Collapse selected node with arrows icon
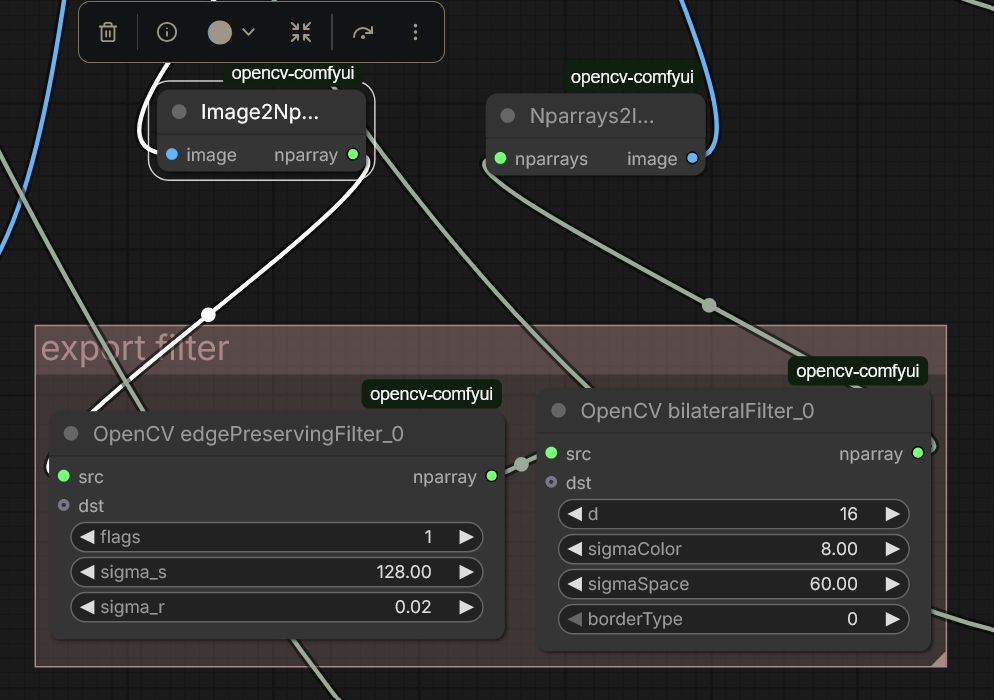994x700 pixels. (x=301, y=32)
